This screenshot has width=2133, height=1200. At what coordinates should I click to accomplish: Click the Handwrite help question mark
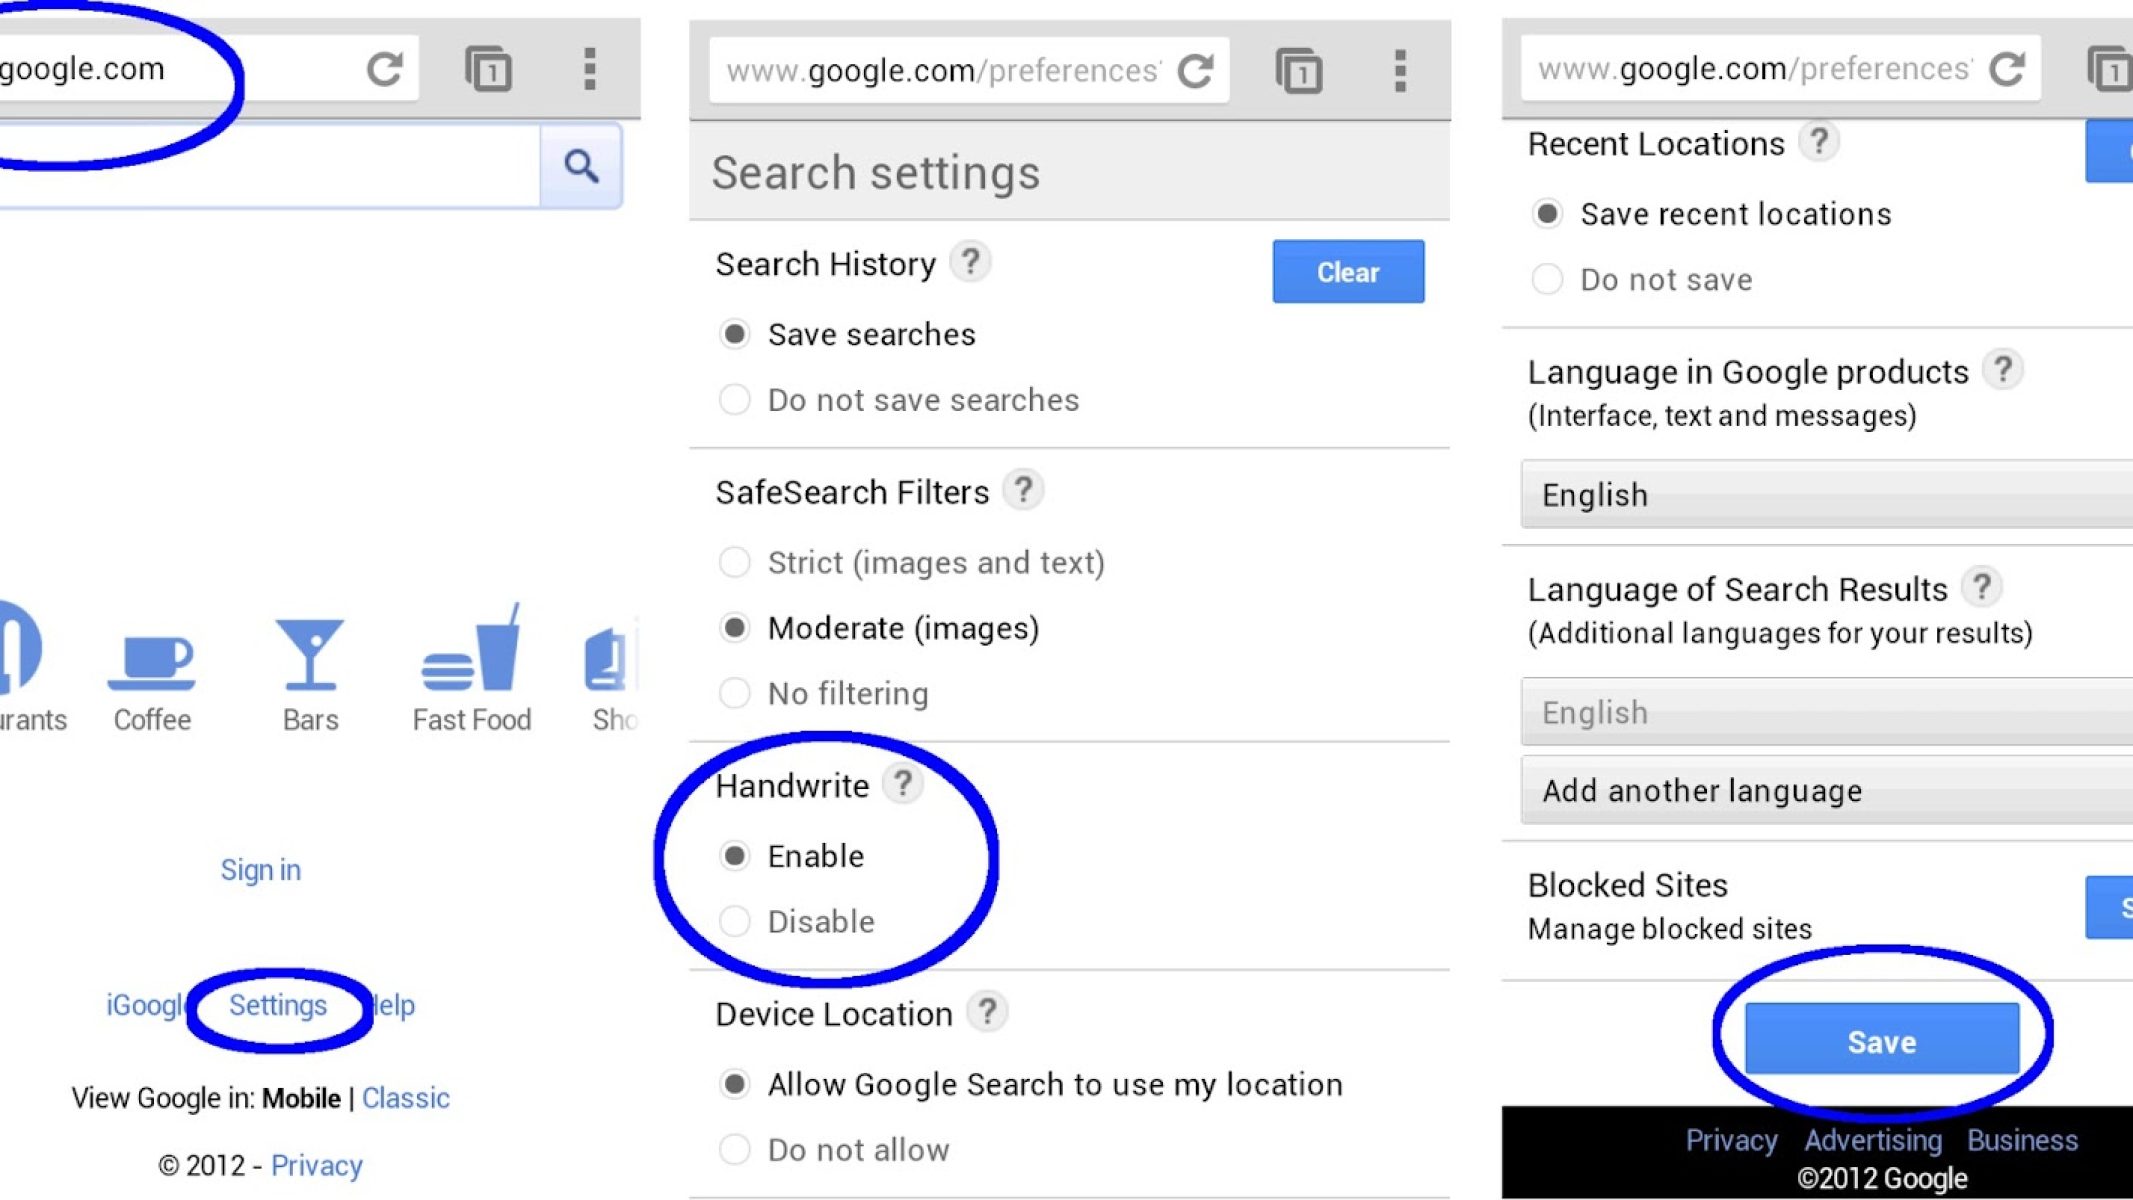click(x=903, y=784)
